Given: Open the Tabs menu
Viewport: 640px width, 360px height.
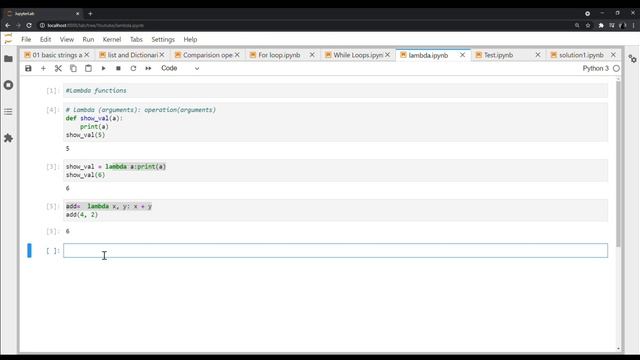Looking at the screenshot, I should [136, 40].
